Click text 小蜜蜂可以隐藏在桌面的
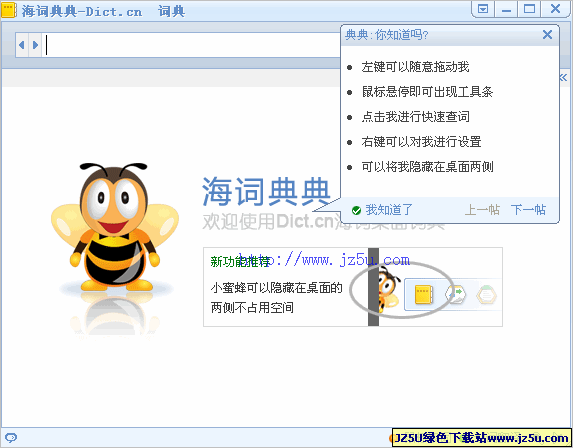The image size is (573, 448). [x=276, y=288]
